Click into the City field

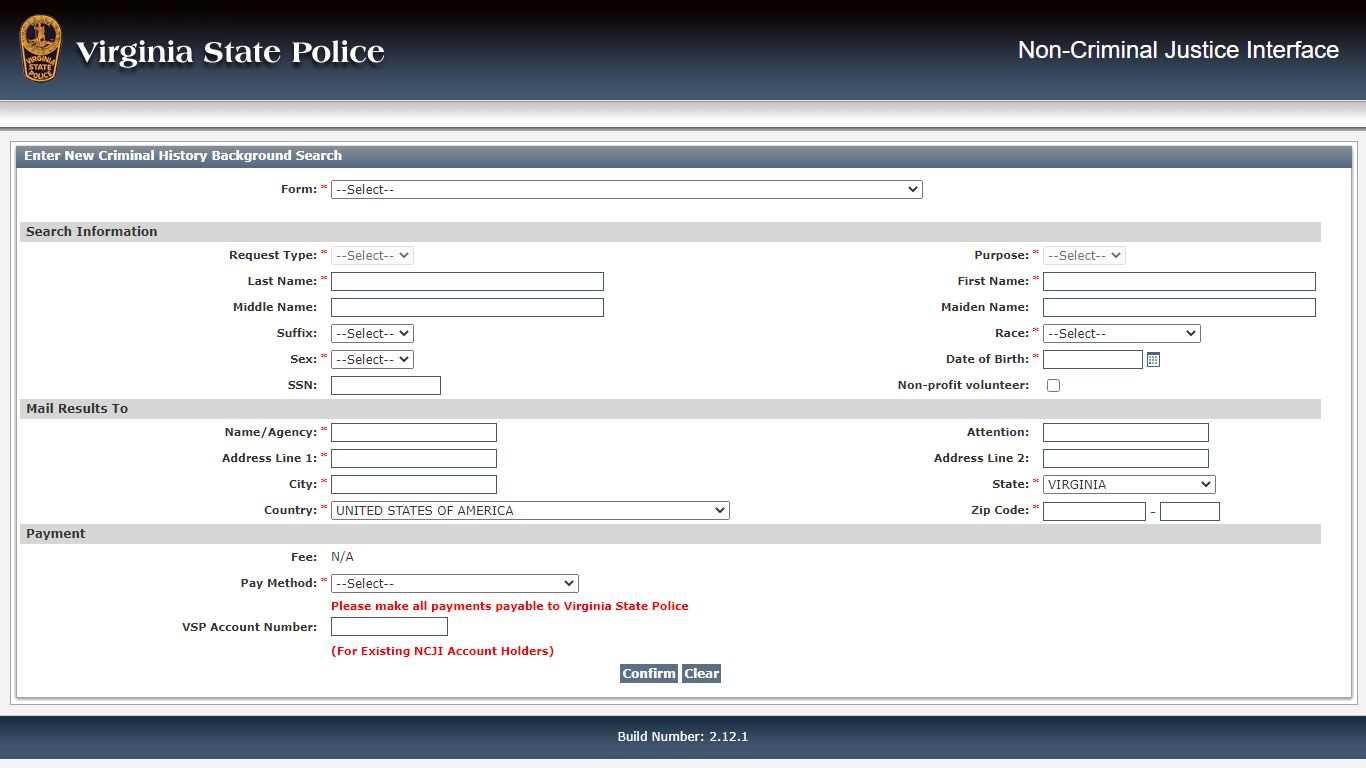(414, 485)
